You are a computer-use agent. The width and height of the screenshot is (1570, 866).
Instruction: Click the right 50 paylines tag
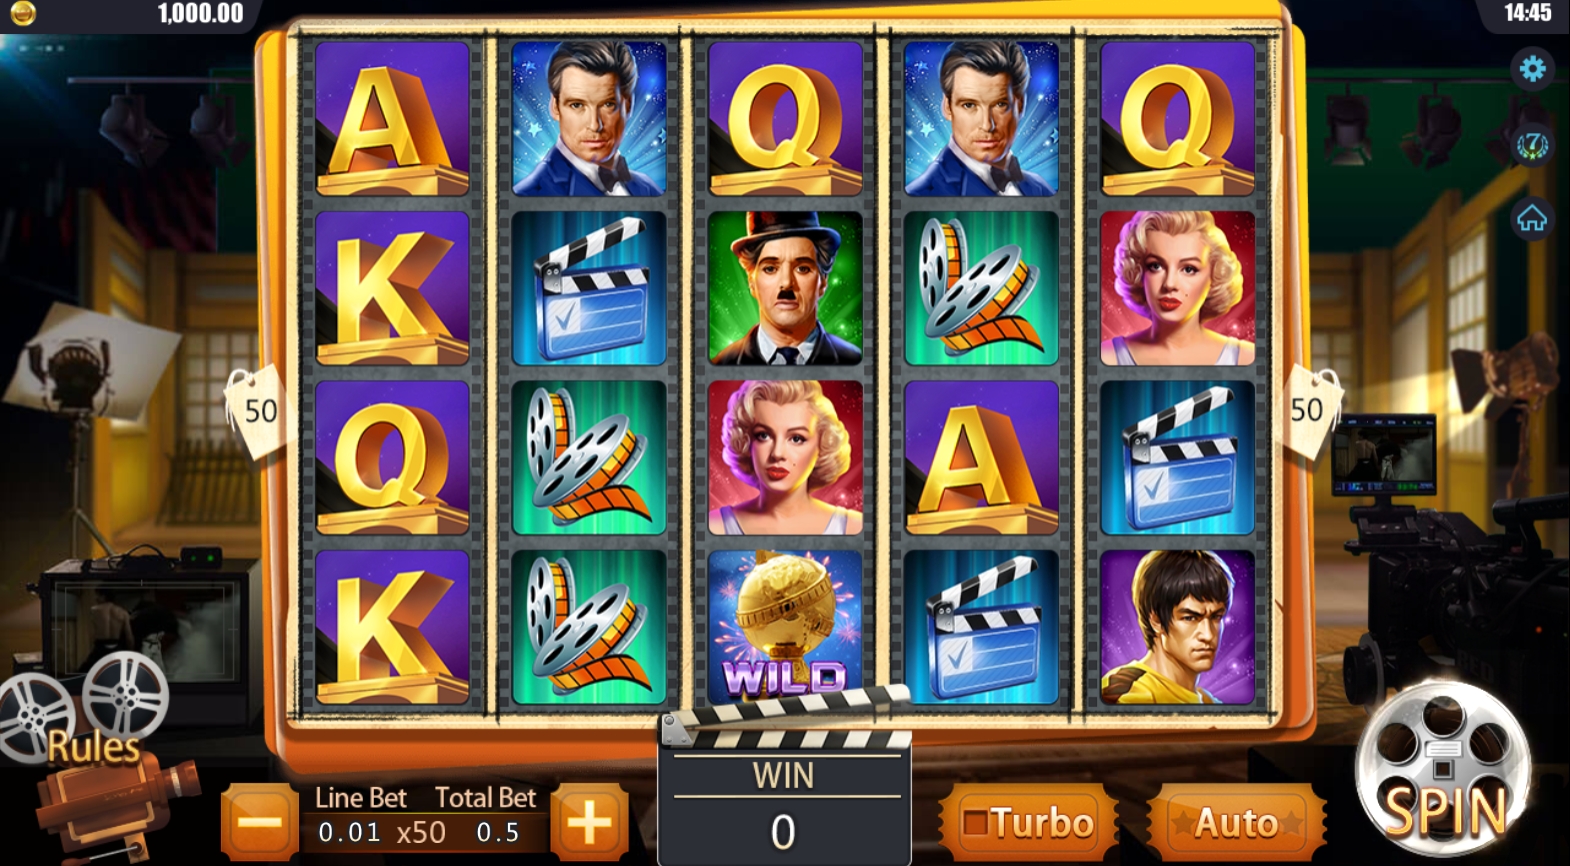tap(1311, 411)
